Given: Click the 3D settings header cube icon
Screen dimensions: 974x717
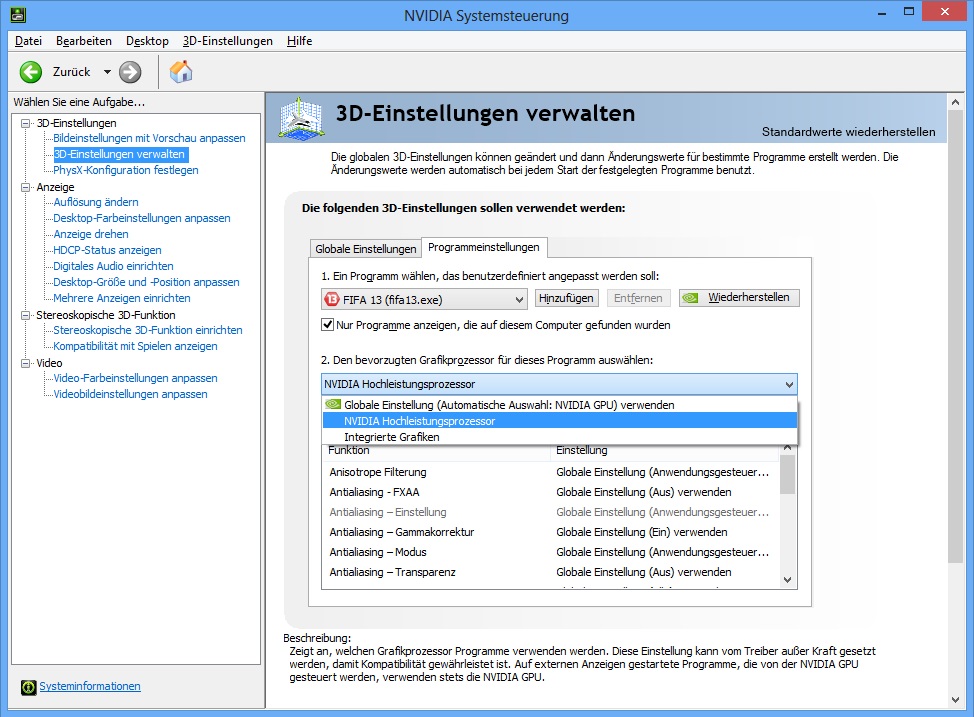Looking at the screenshot, I should pos(301,117).
